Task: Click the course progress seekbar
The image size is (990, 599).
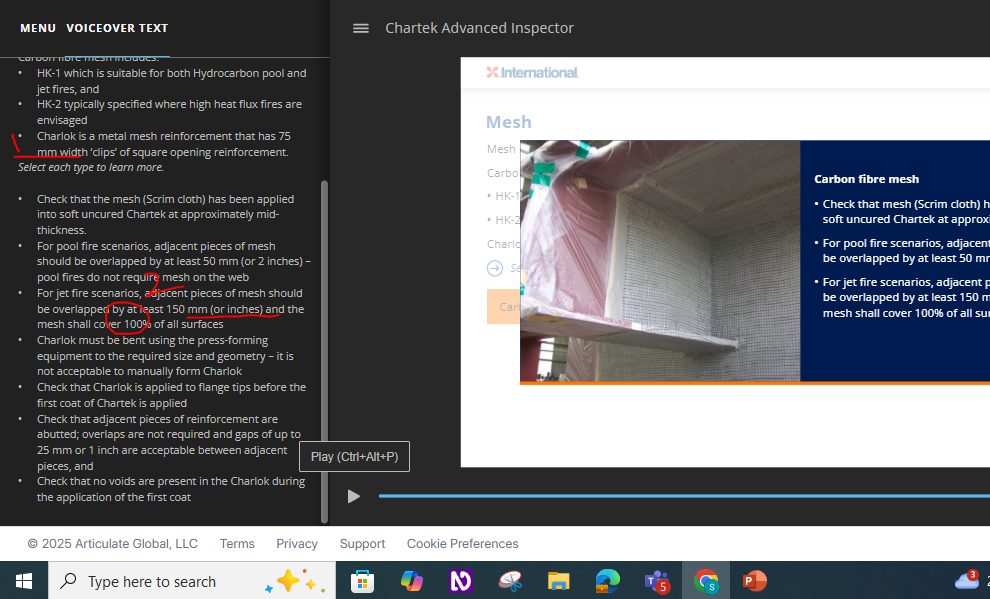Action: coord(680,496)
